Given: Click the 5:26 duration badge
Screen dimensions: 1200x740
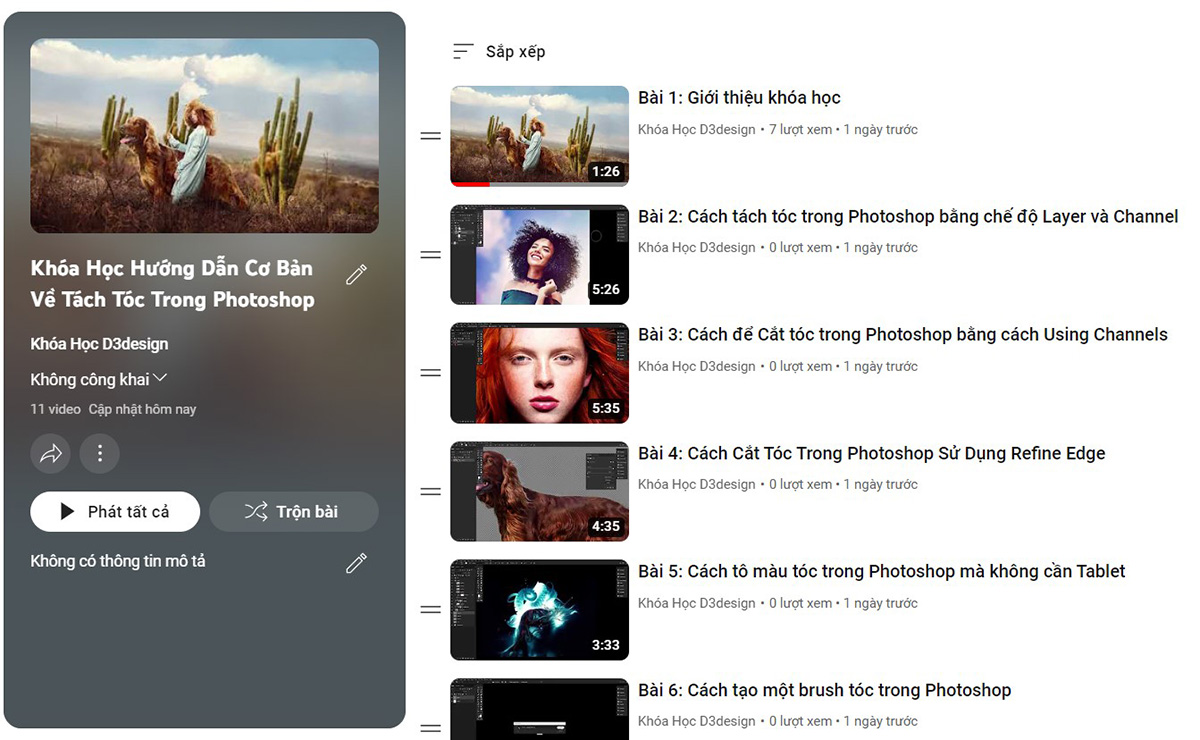Looking at the screenshot, I should coord(606,290).
